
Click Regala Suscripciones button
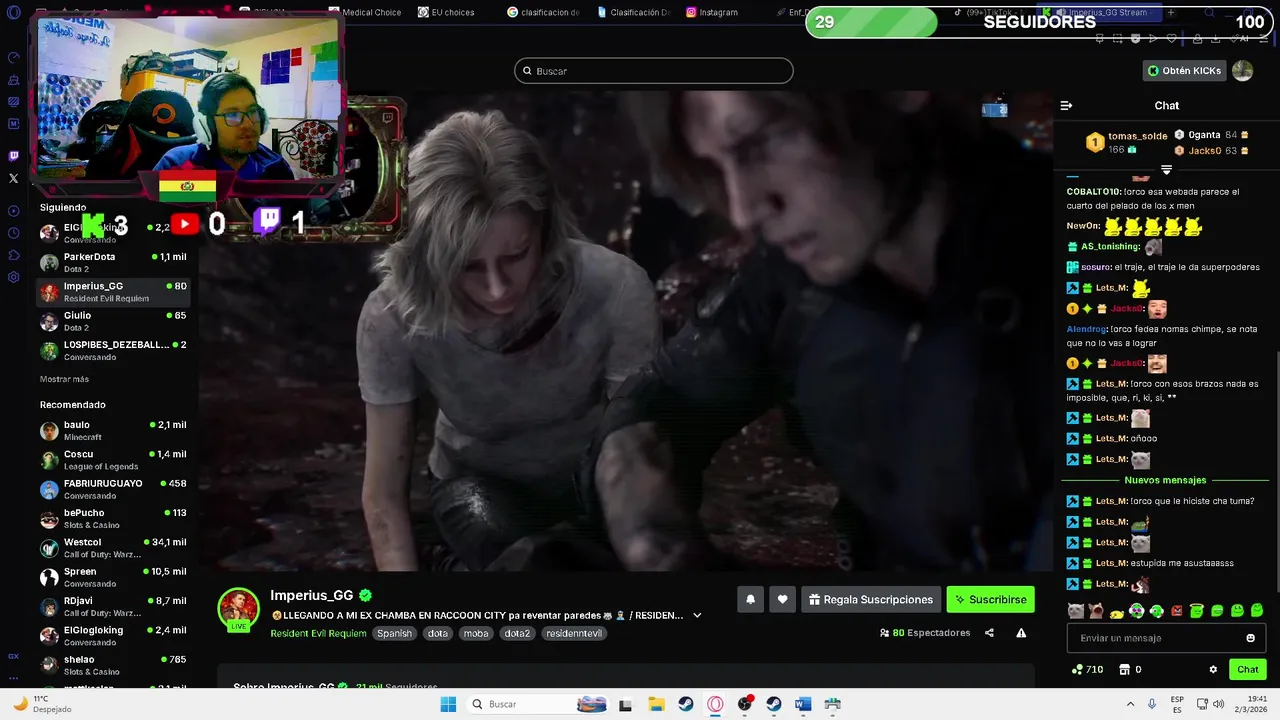point(871,599)
